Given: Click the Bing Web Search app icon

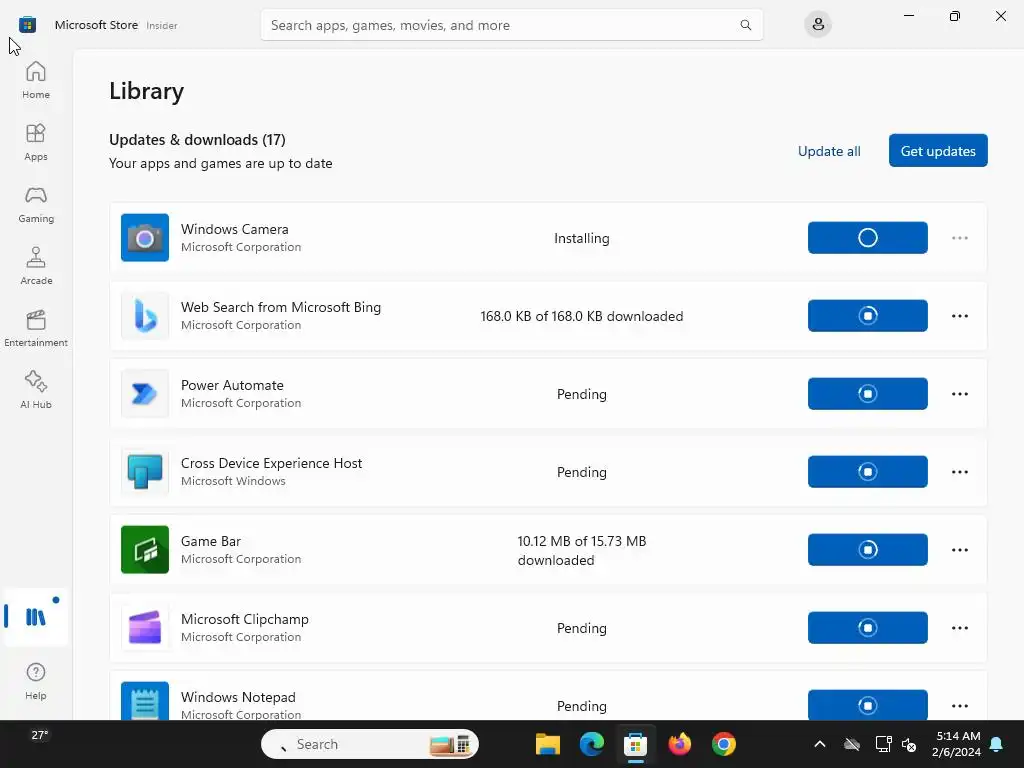Looking at the screenshot, I should coord(145,315).
